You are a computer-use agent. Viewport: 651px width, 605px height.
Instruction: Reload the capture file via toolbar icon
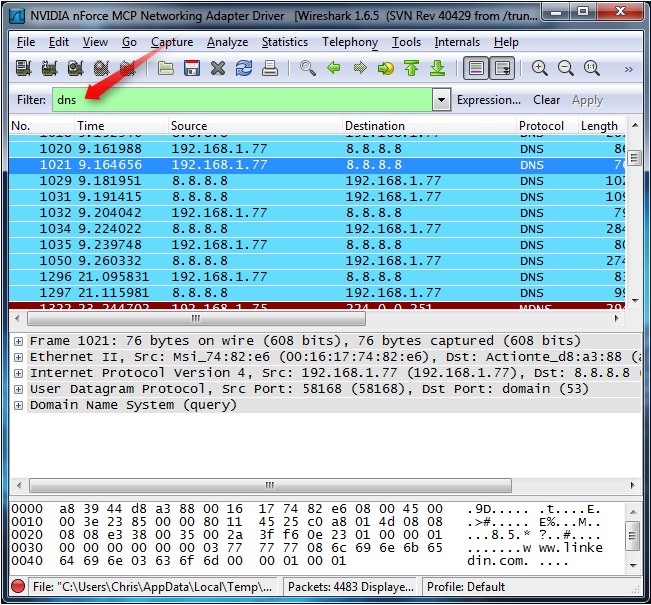pos(244,69)
